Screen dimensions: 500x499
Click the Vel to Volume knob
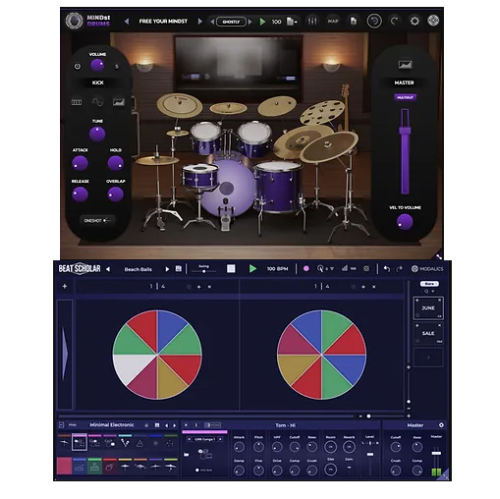pos(405,222)
